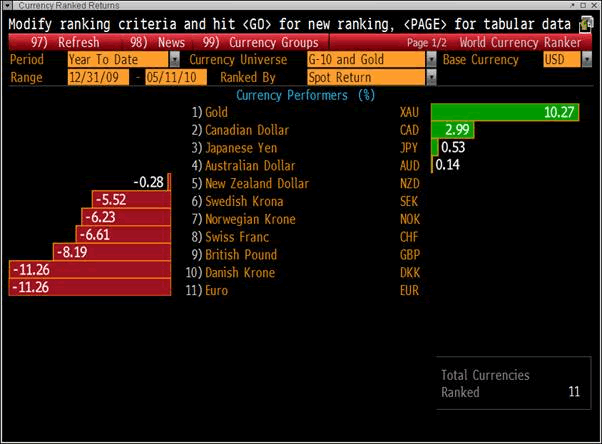Click the Canadian Dollar 2.99 bar
602x444 pixels.
pyautogui.click(x=452, y=130)
